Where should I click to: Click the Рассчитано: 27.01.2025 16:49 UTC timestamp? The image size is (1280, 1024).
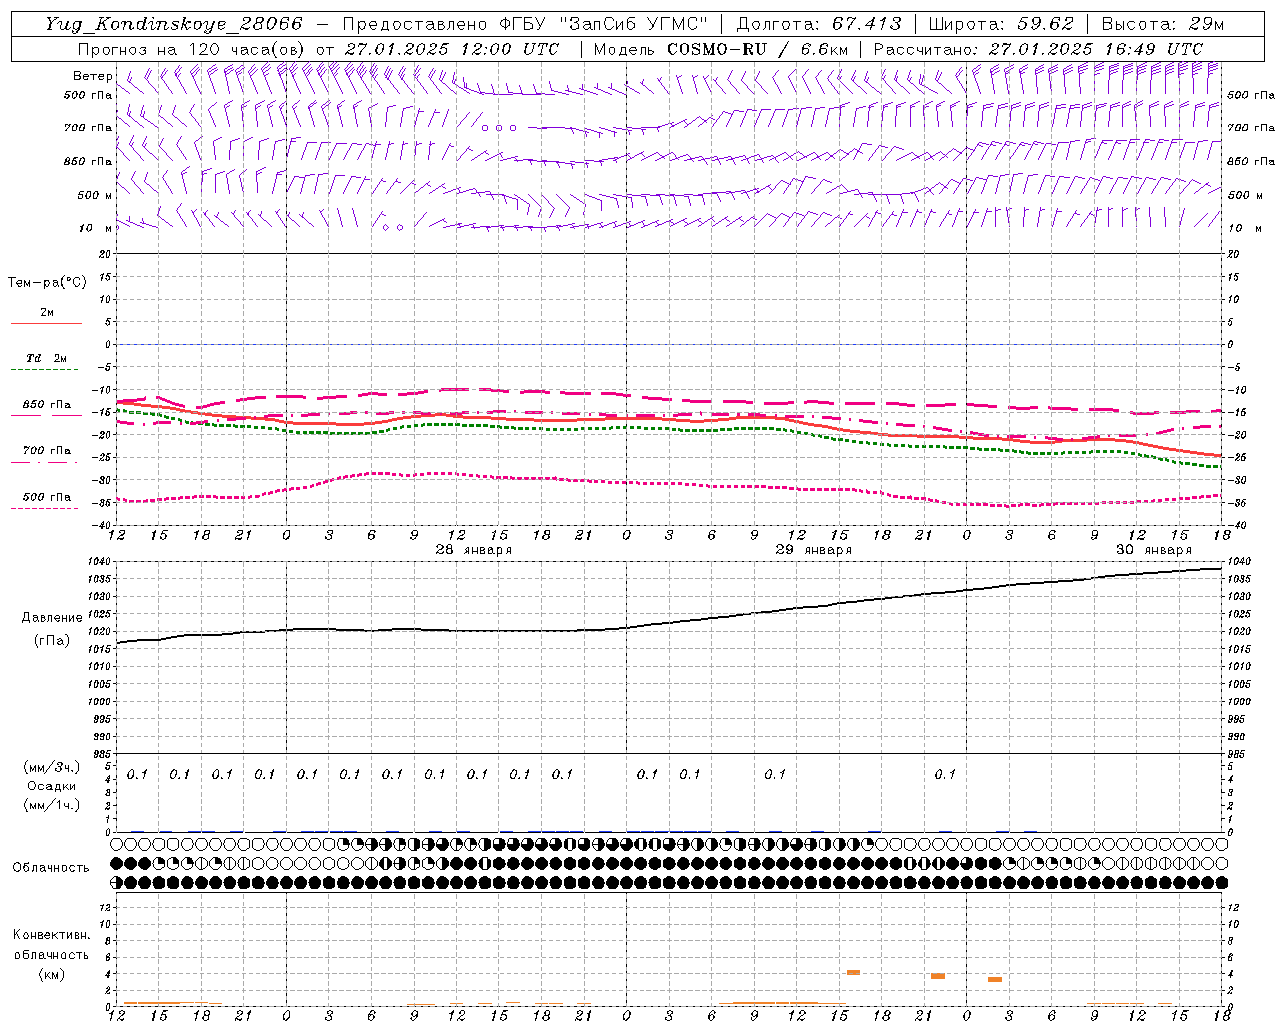(1038, 49)
